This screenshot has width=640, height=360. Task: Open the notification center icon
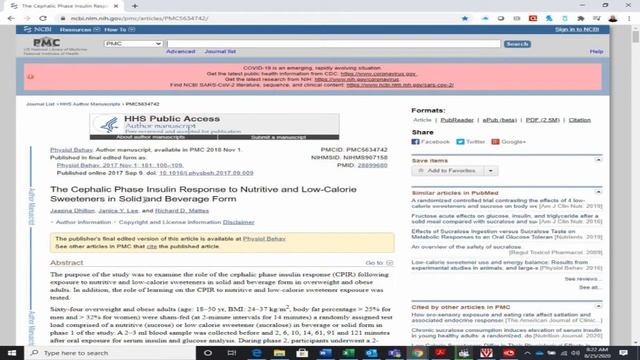coord(623,353)
